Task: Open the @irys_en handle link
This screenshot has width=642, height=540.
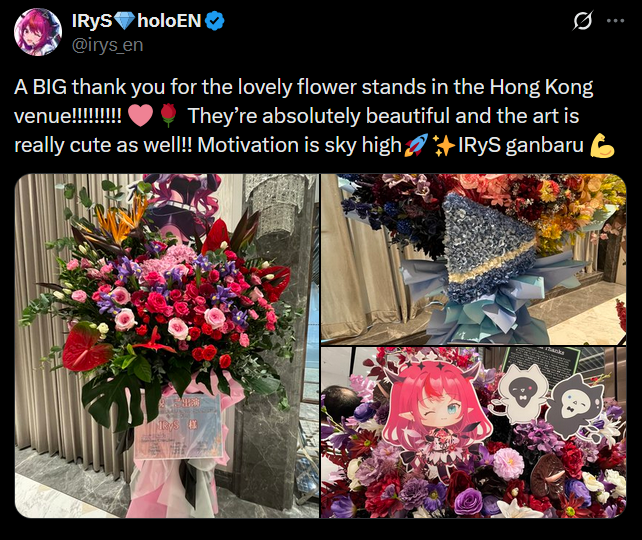Action: point(107,45)
